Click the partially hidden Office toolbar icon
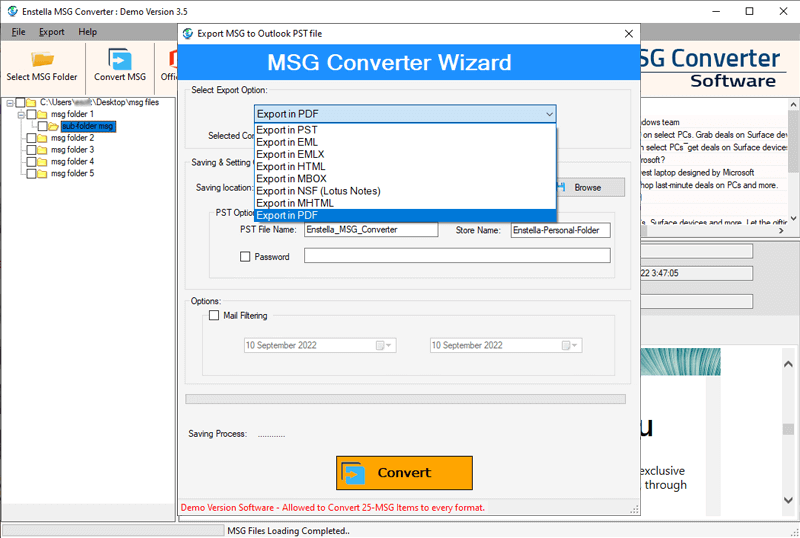The image size is (800, 538). (x=173, y=59)
